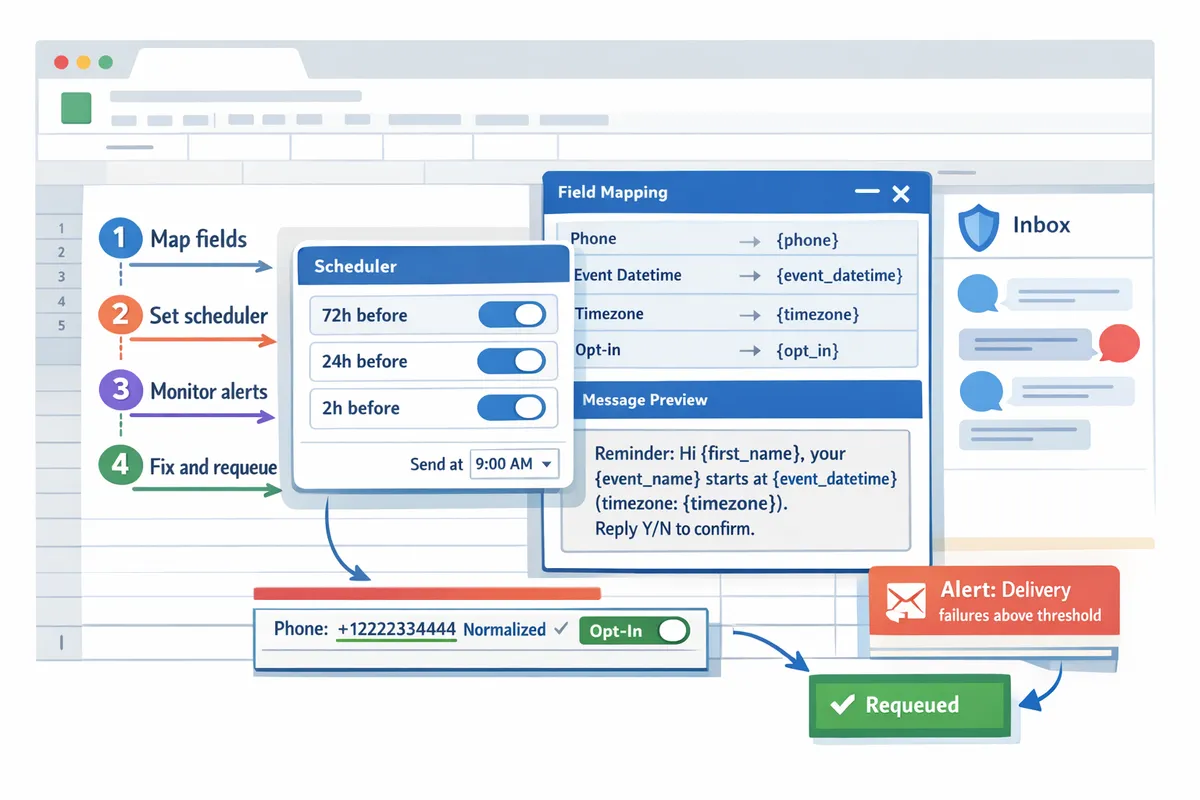Toggle the 2h before reminder switch
1200x800 pixels.
512,407
